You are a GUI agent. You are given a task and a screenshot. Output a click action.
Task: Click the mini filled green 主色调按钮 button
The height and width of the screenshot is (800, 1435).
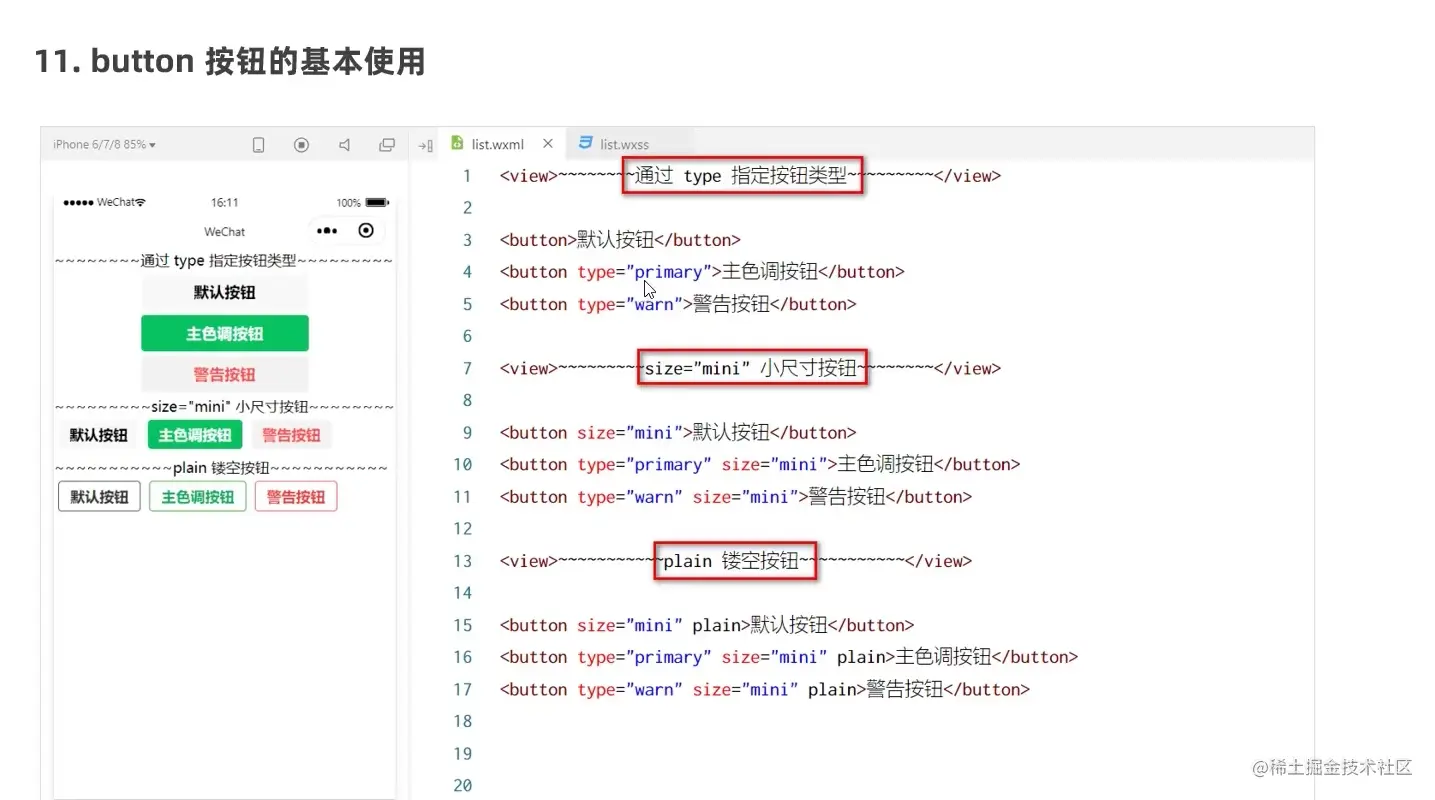point(195,435)
